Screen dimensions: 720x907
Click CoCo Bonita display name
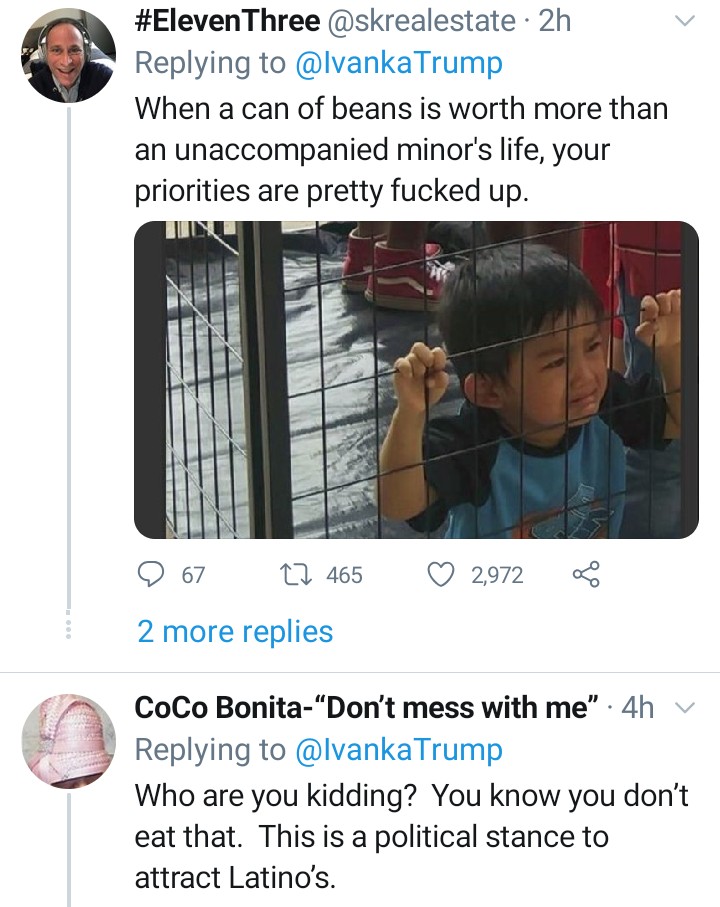(x=366, y=708)
